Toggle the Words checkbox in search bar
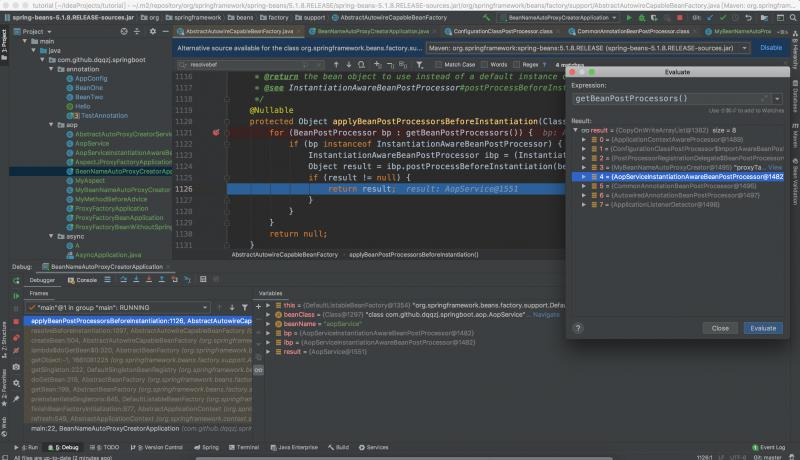 click(484, 65)
